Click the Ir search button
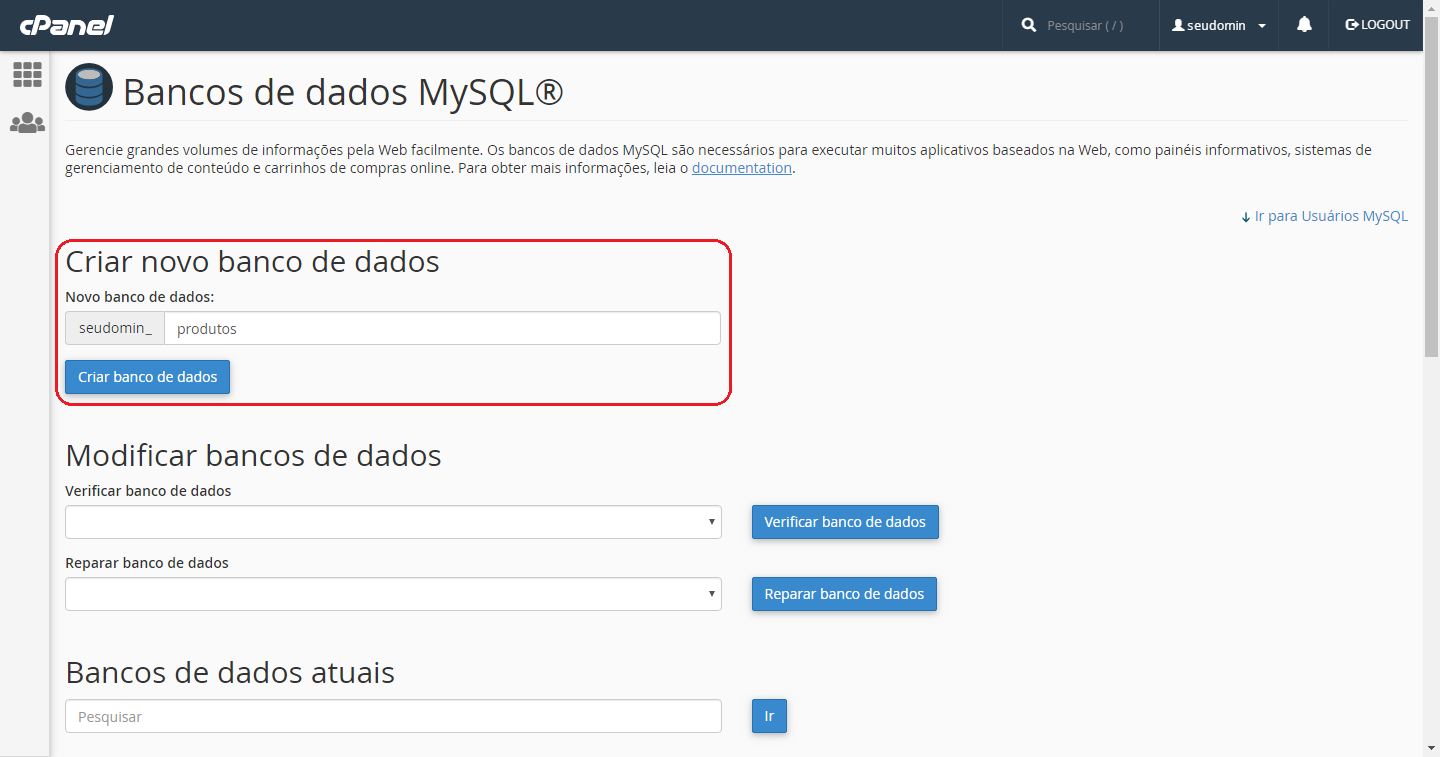The image size is (1440, 757). [769, 716]
